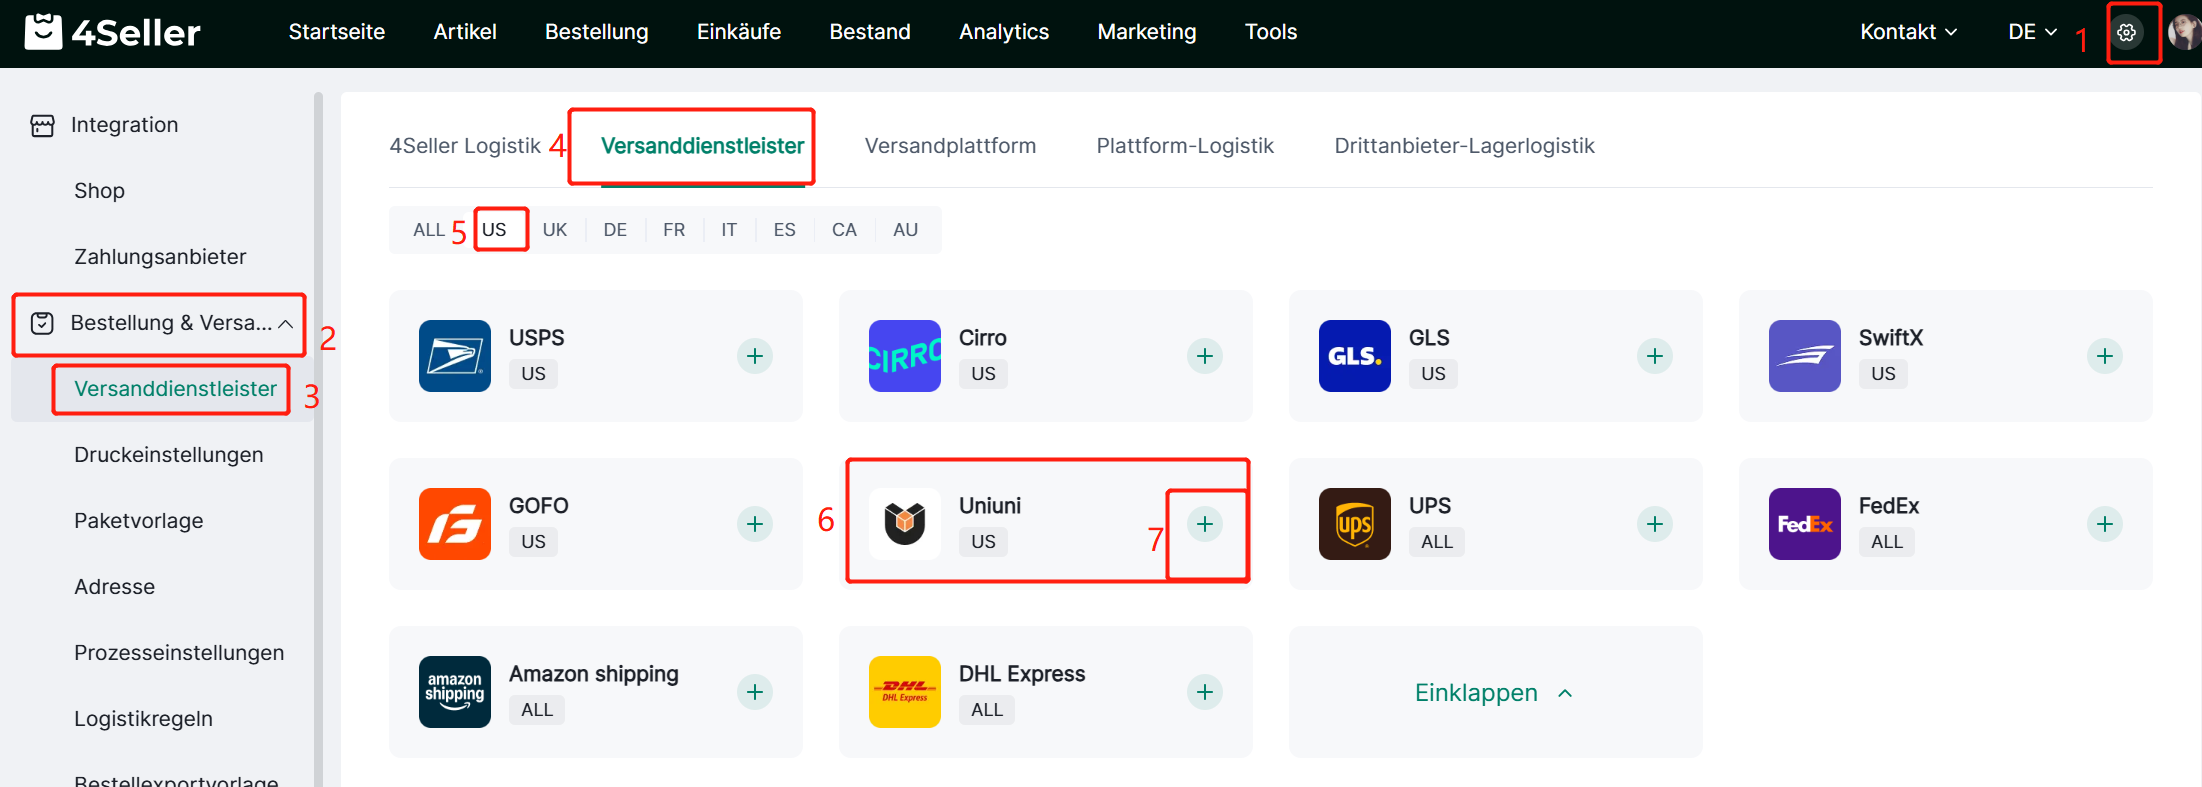Open the settings gear icon
The height and width of the screenshot is (787, 2202).
tap(2126, 33)
